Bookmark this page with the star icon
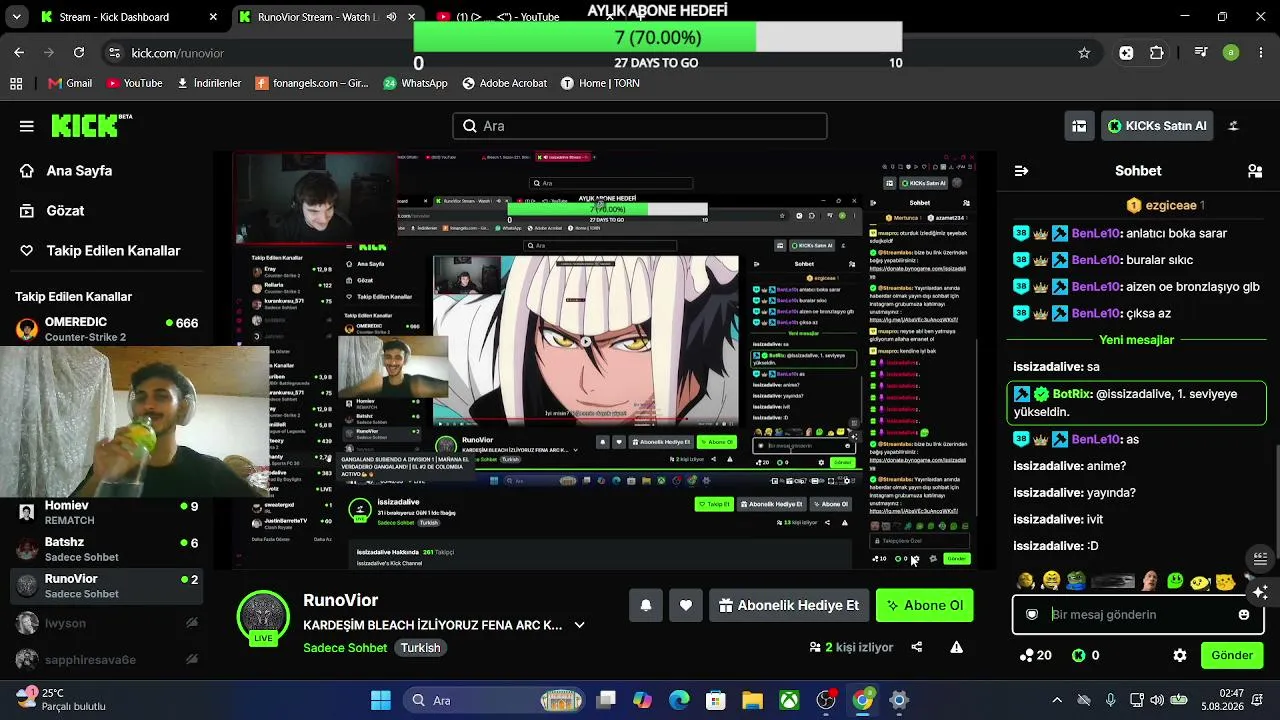This screenshot has width=1280, height=720. 1084,53
